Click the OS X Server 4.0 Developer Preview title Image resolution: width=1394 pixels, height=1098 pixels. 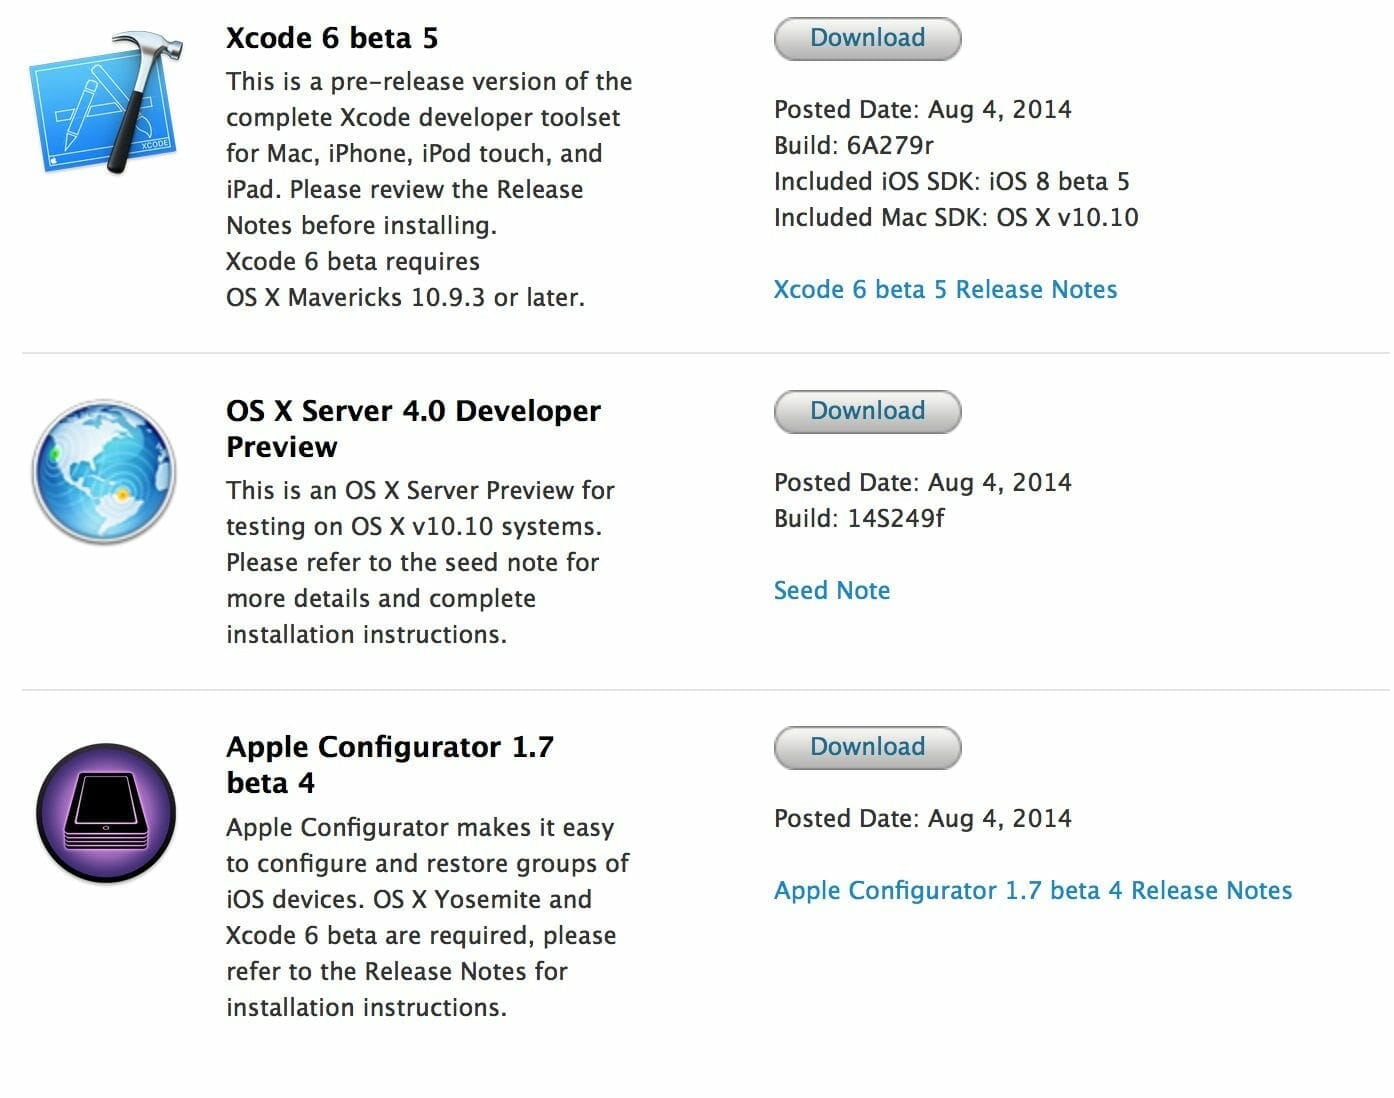click(412, 429)
